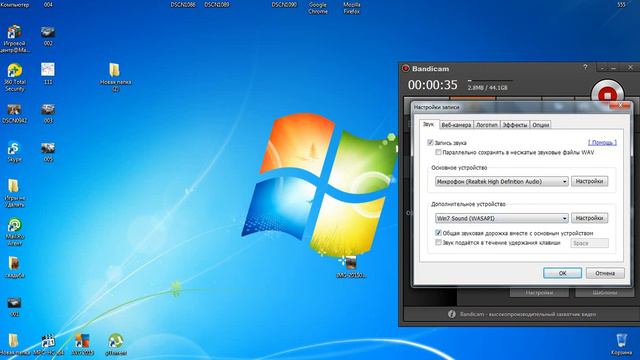Open the Корзина recycle bin
This screenshot has width=640, height=360.
click(x=621, y=344)
